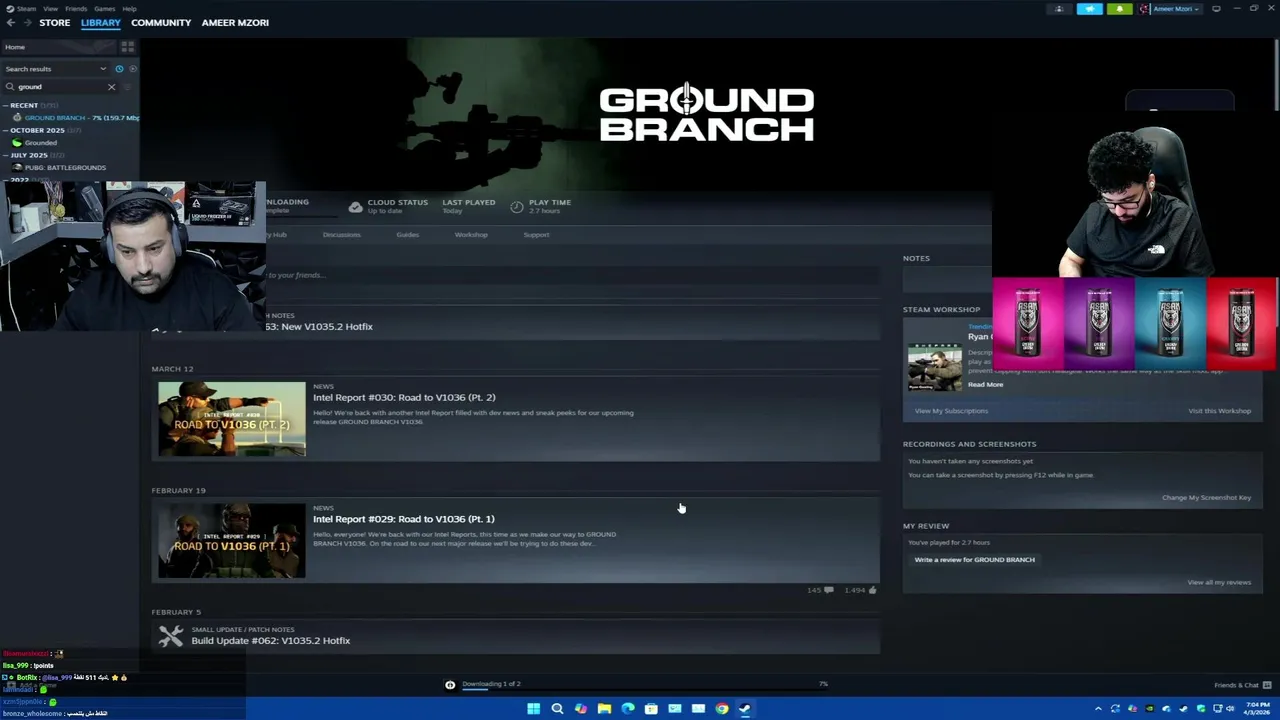Open 'Intel Report #029: Road to V1036 (Pt. 1)' title

click(404, 519)
